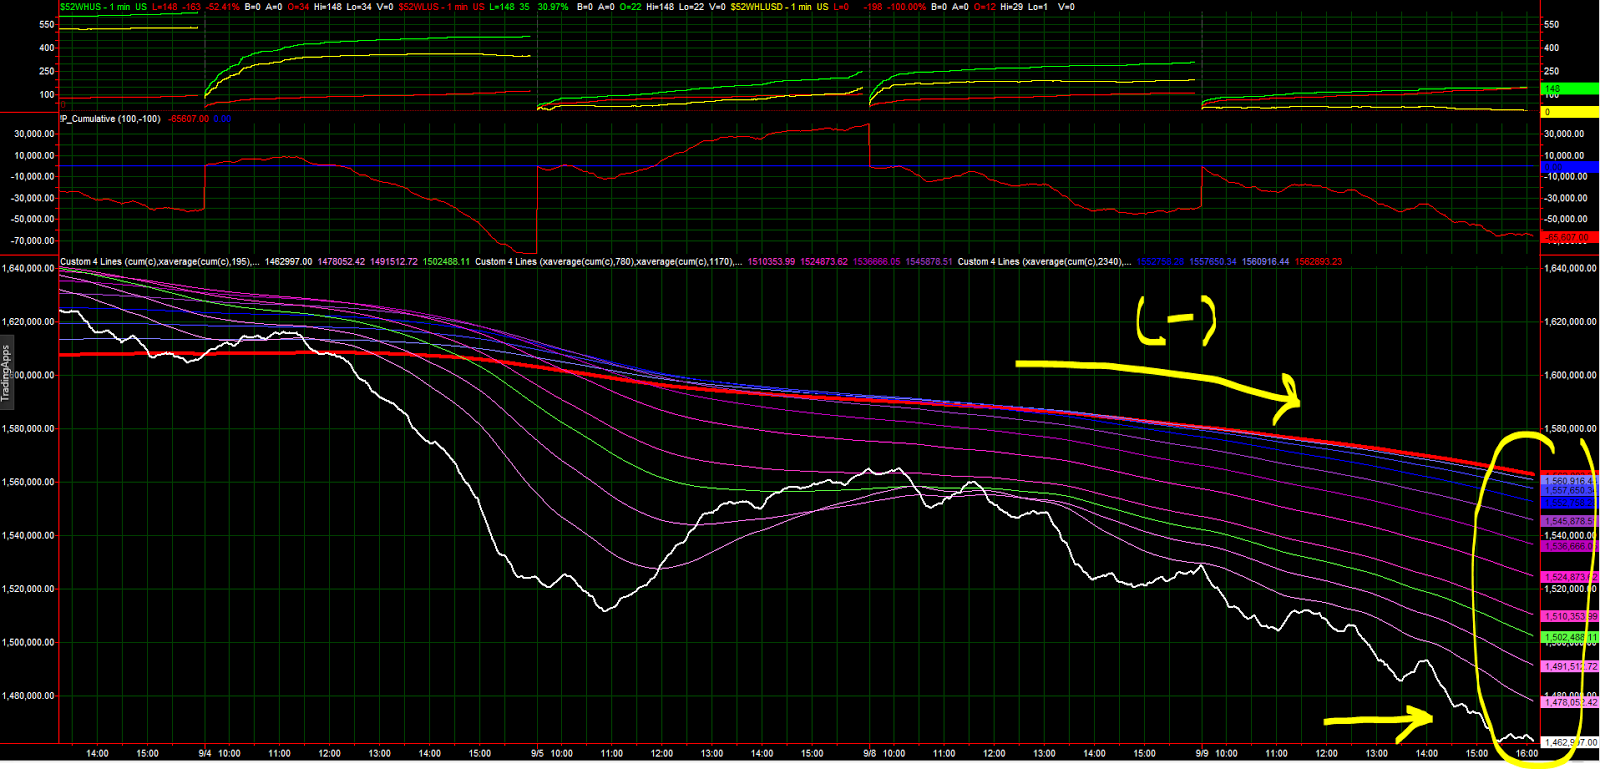Click the 9/4 10:00 date label on time axis
This screenshot has height=769, width=1600.
click(219, 754)
